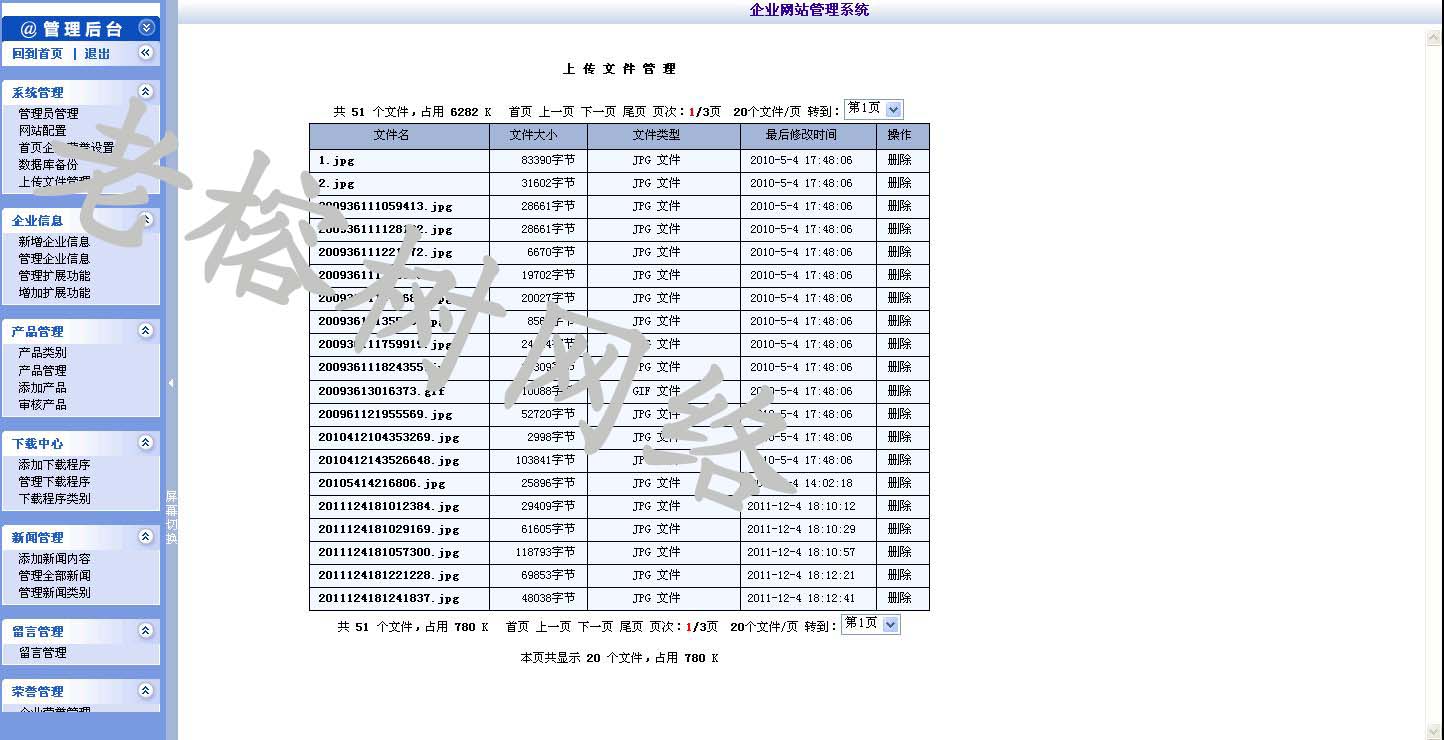Open 添加下载程序 in the sidebar
This screenshot has width=1444, height=740.
54,465
